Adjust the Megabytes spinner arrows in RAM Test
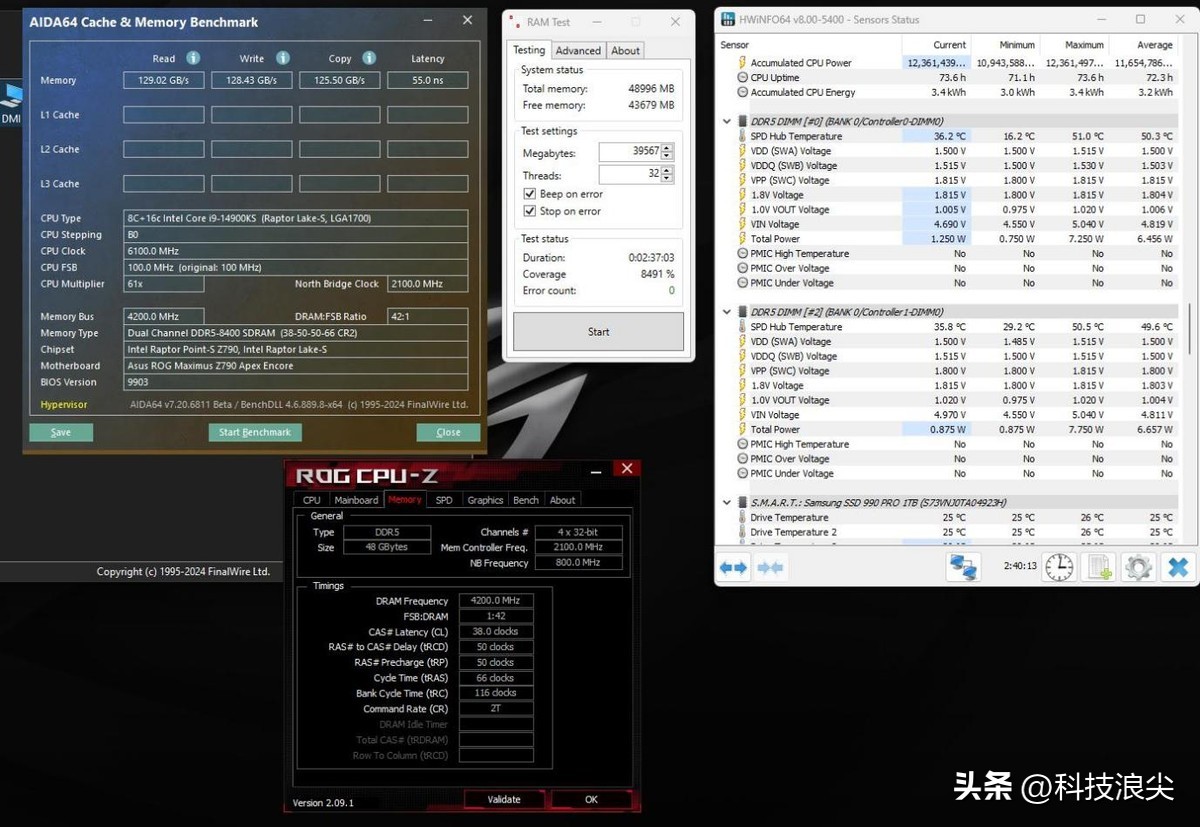 667,152
